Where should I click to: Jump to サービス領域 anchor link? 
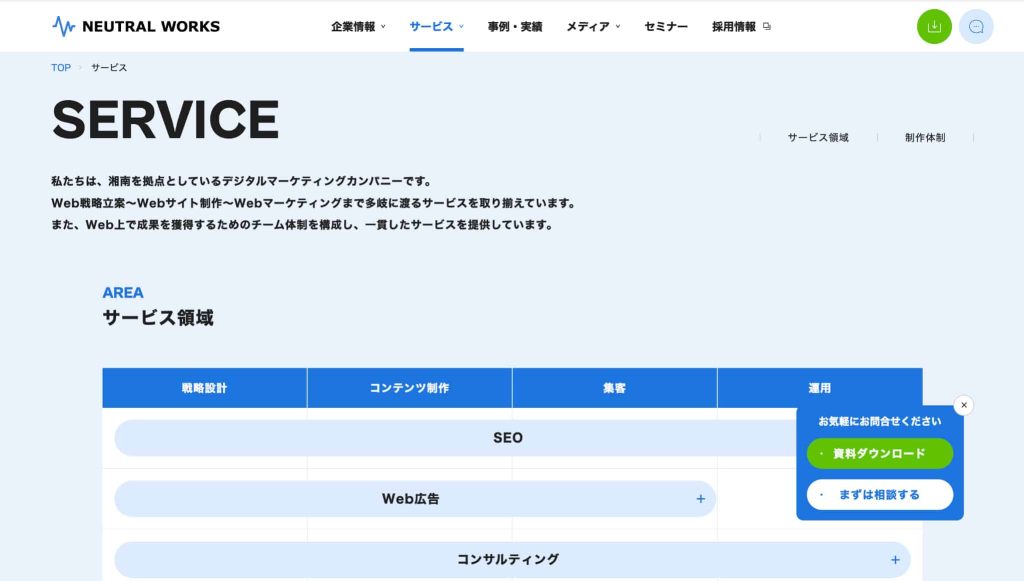tap(817, 138)
